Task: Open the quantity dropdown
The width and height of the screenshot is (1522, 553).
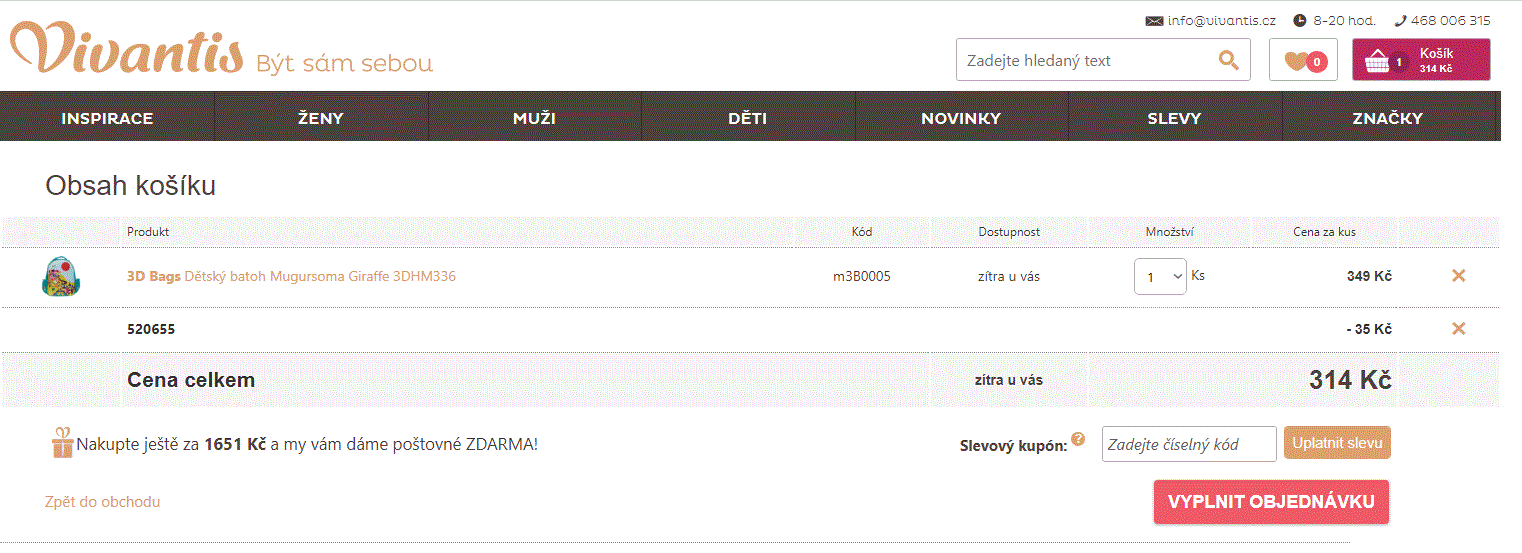Action: click(x=1160, y=277)
